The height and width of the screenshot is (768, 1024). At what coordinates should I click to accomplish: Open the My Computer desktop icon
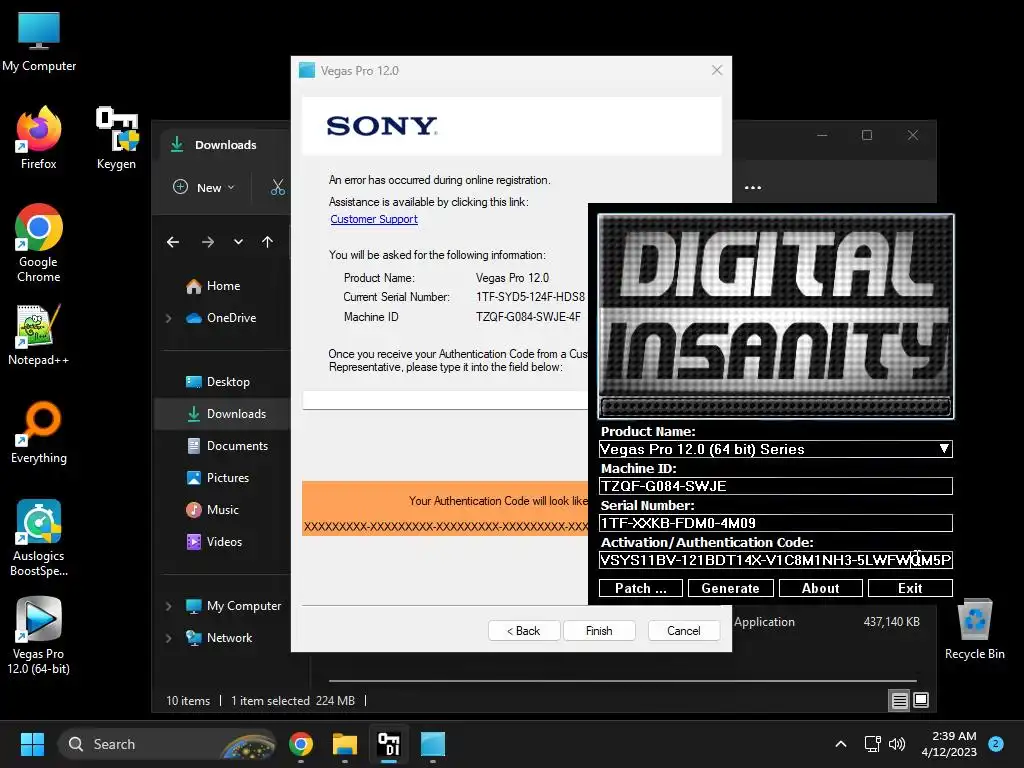(39, 42)
